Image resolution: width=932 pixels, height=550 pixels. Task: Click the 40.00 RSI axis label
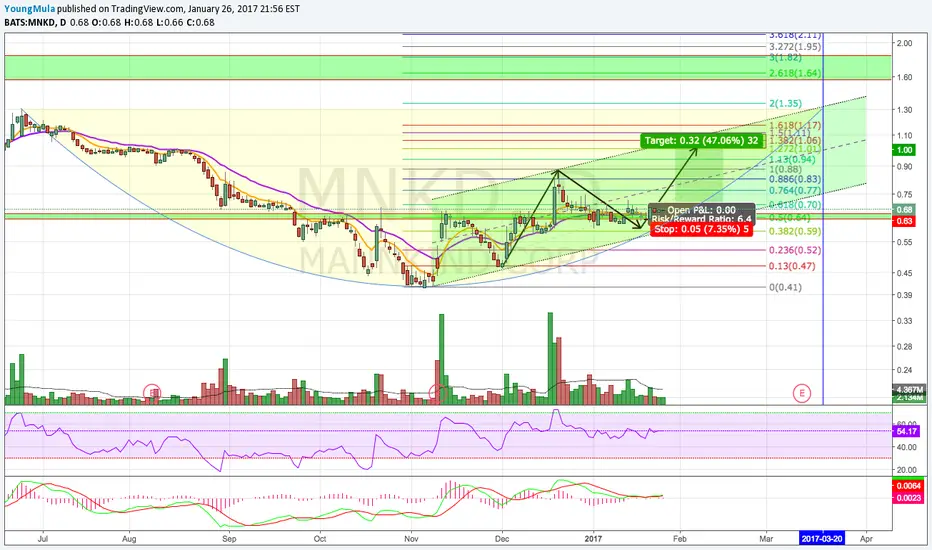tap(906, 447)
